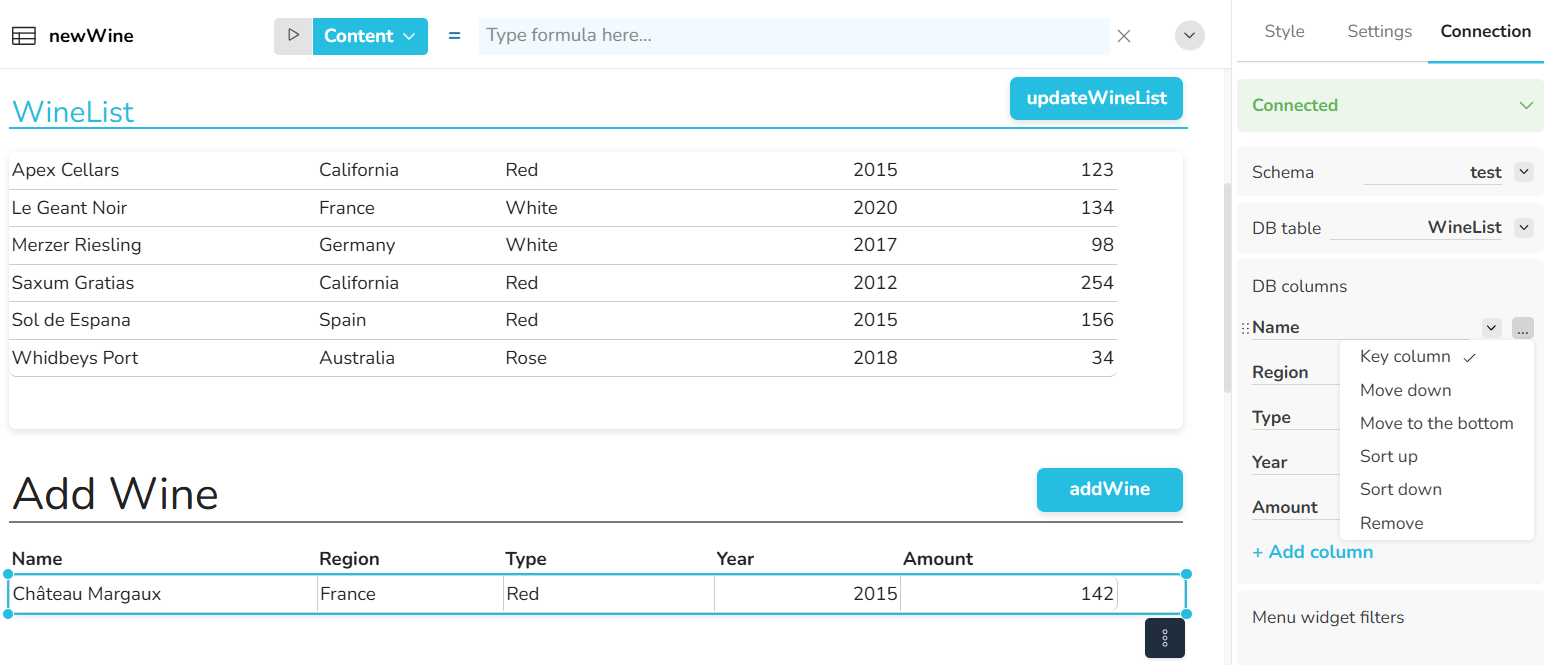
Task: Clear the formula bar with X icon
Action: click(1124, 36)
